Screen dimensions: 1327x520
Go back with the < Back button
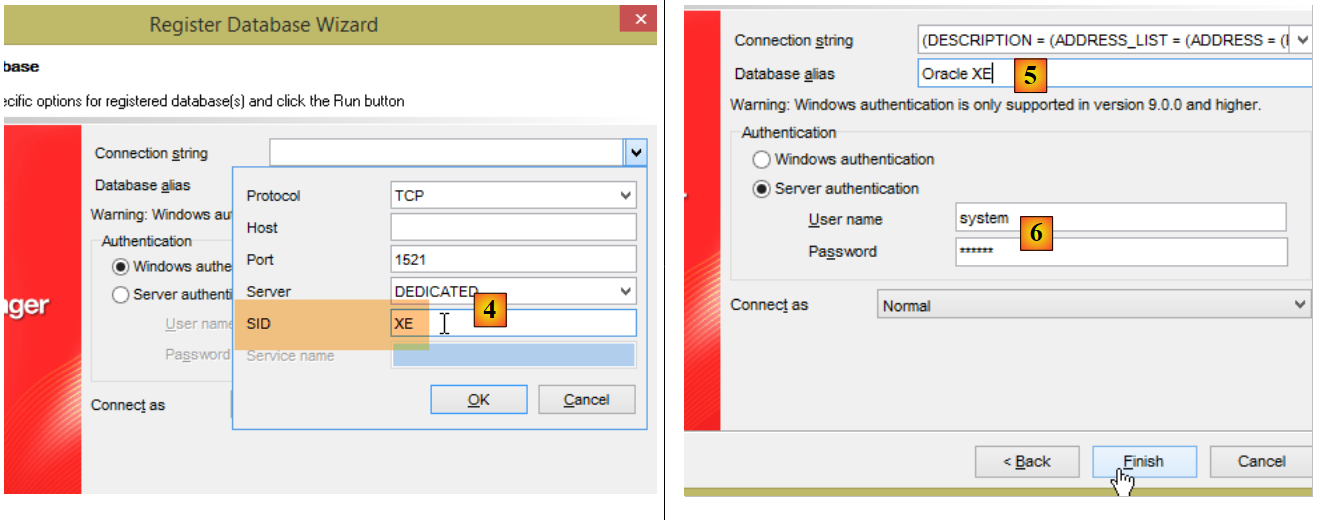(1027, 461)
